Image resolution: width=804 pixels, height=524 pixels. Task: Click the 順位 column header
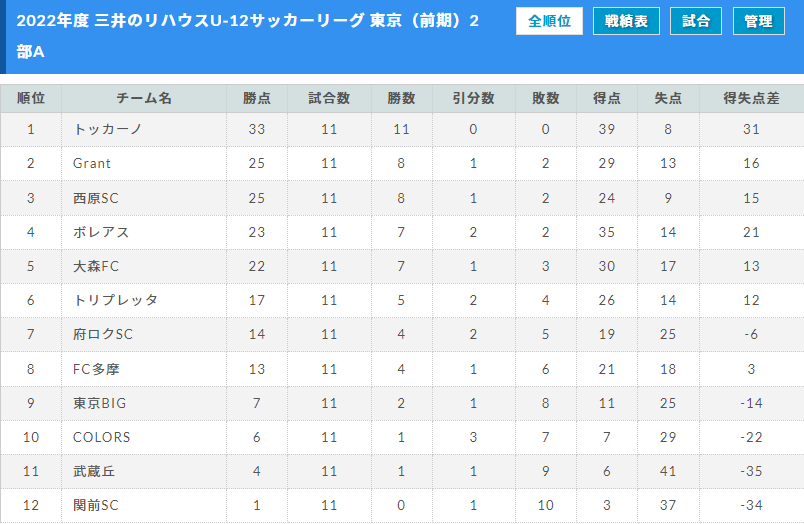[31, 98]
